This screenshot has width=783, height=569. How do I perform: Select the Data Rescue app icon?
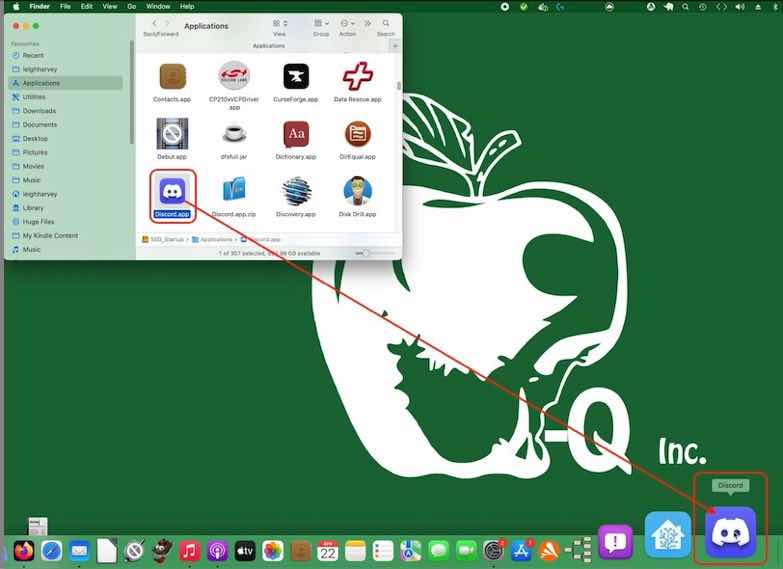(x=358, y=76)
